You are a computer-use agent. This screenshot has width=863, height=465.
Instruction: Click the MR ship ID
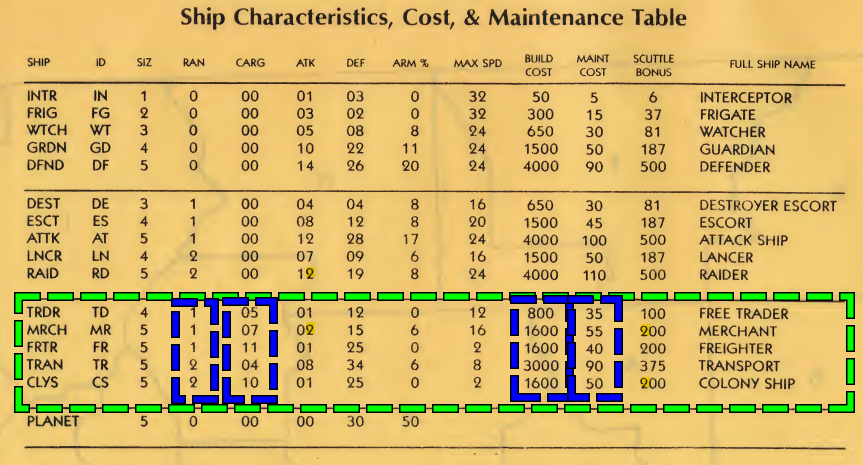(101, 330)
